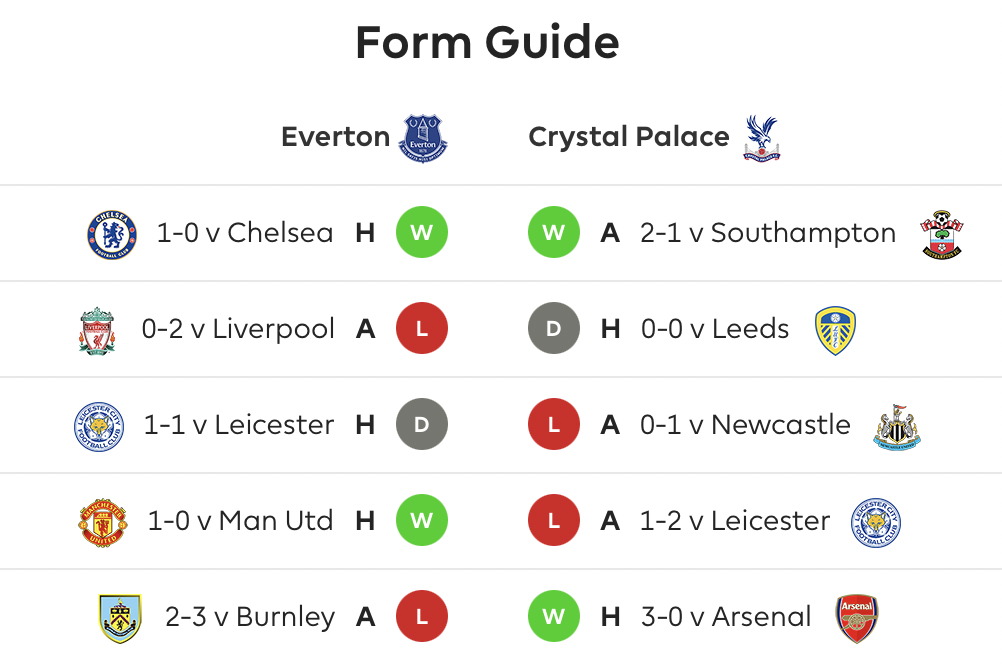Click the Arsenal club badge
This screenshot has width=1002, height=664.
coord(857,618)
